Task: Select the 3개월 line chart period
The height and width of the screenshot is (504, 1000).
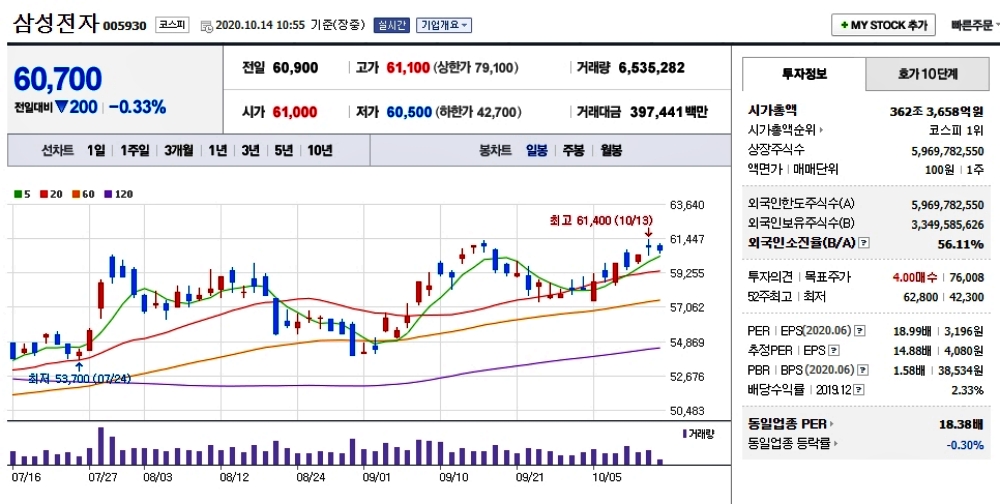Action: (x=179, y=151)
